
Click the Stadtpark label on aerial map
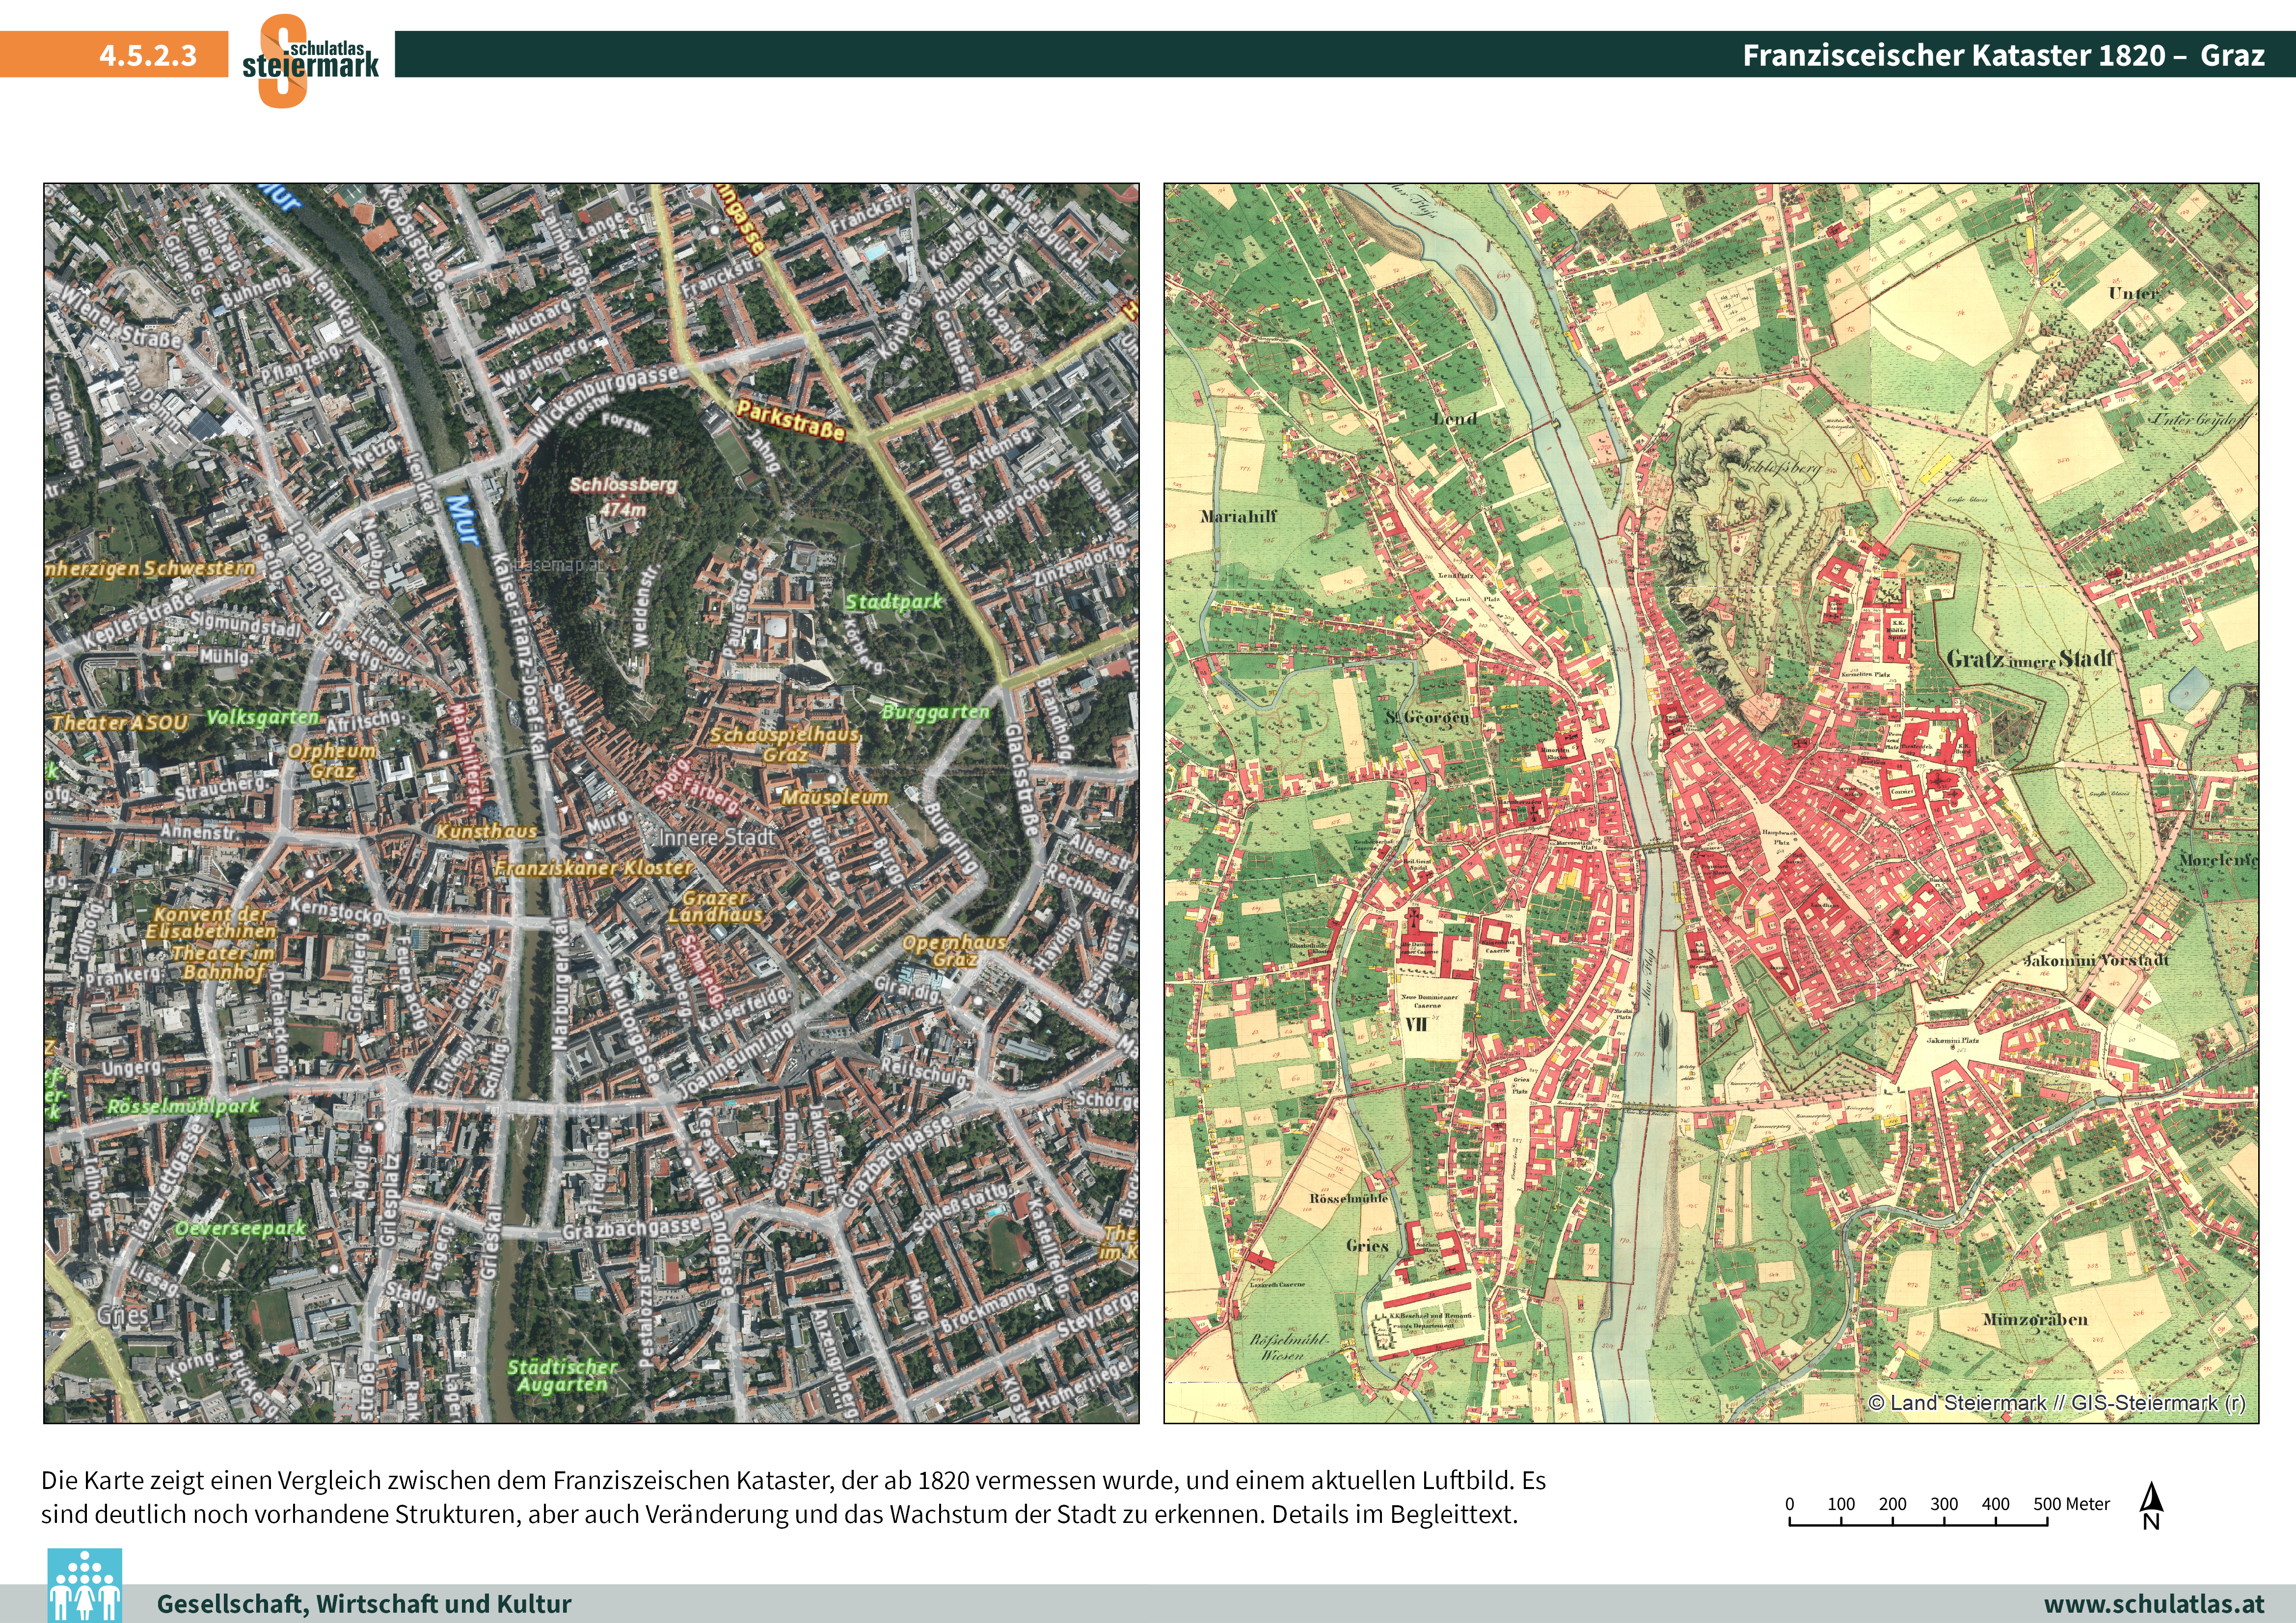[893, 601]
